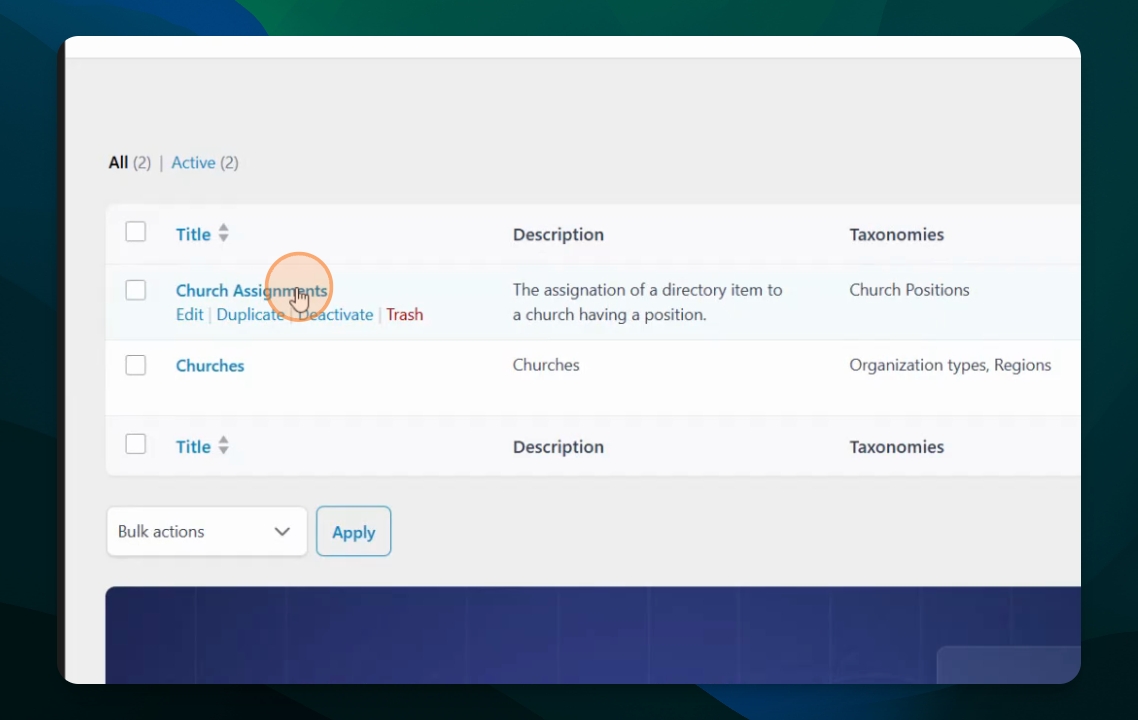1138x720 pixels.
Task: Click 'Organization types, Regions' taxonomy text
Action: click(950, 365)
